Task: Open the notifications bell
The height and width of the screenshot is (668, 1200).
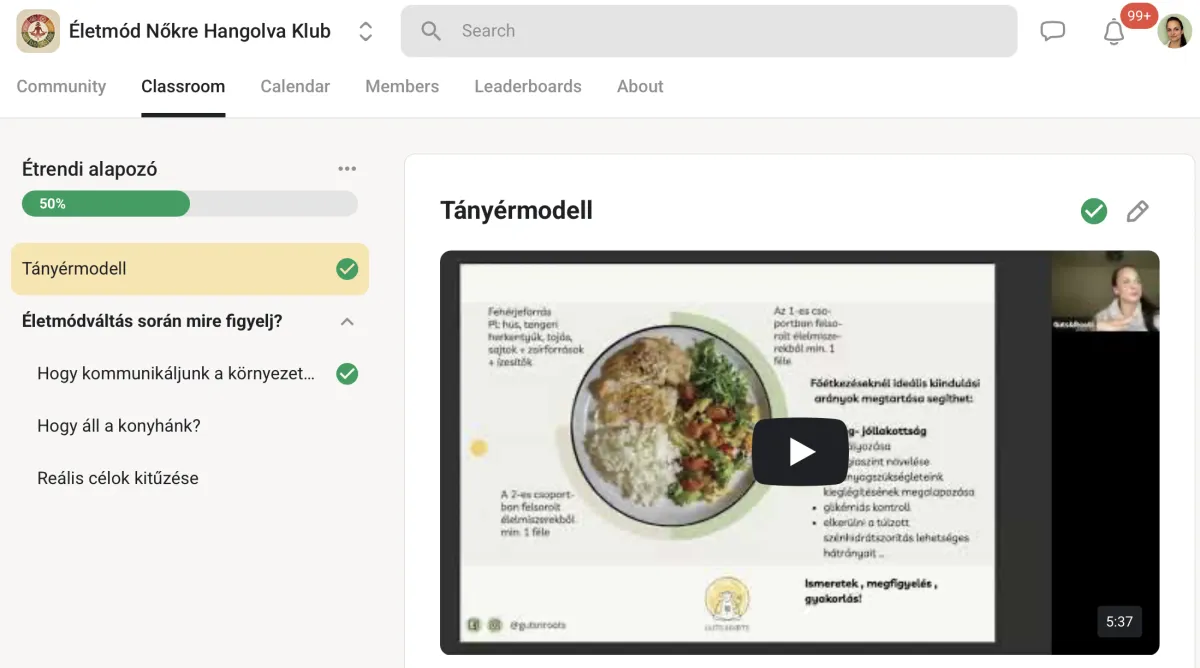Action: pyautogui.click(x=1114, y=32)
